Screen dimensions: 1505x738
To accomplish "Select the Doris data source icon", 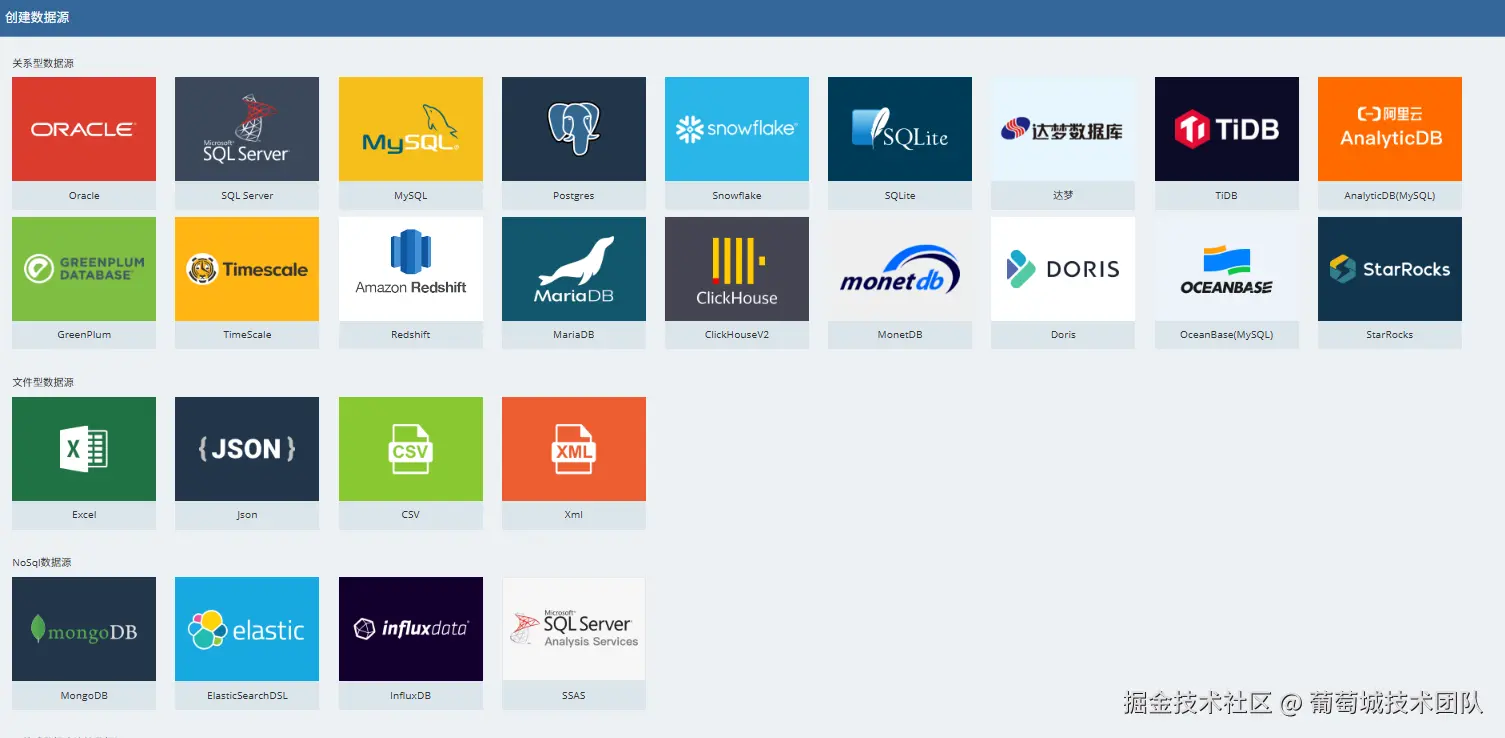I will tap(1063, 269).
